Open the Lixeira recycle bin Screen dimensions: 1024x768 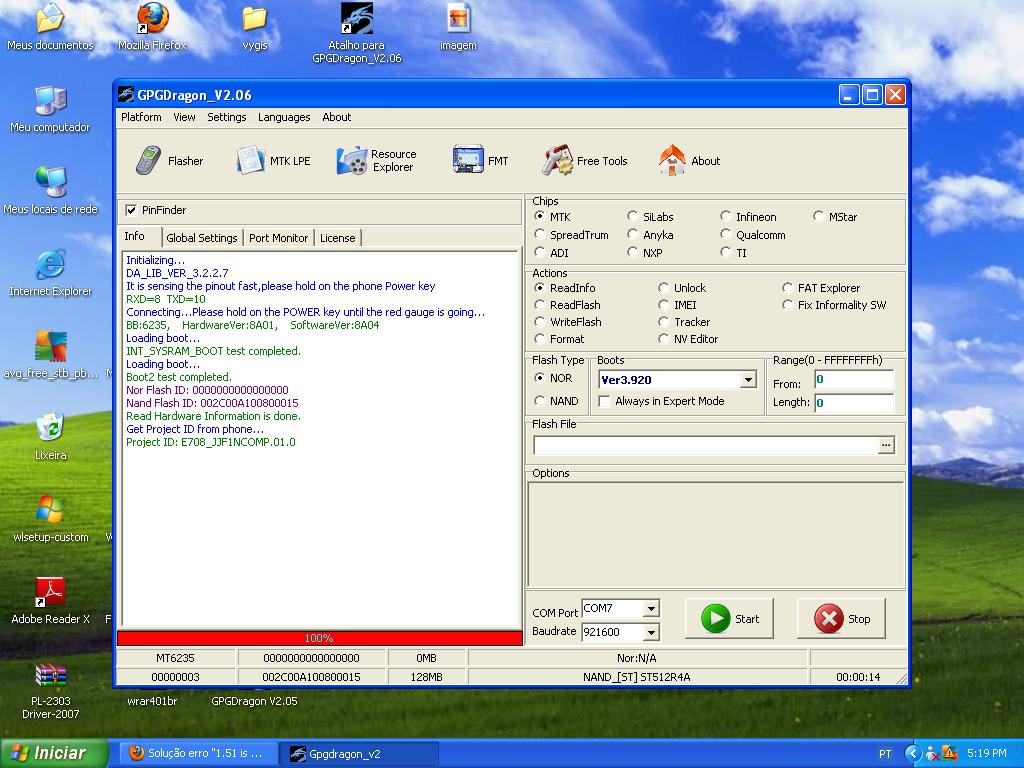point(50,436)
